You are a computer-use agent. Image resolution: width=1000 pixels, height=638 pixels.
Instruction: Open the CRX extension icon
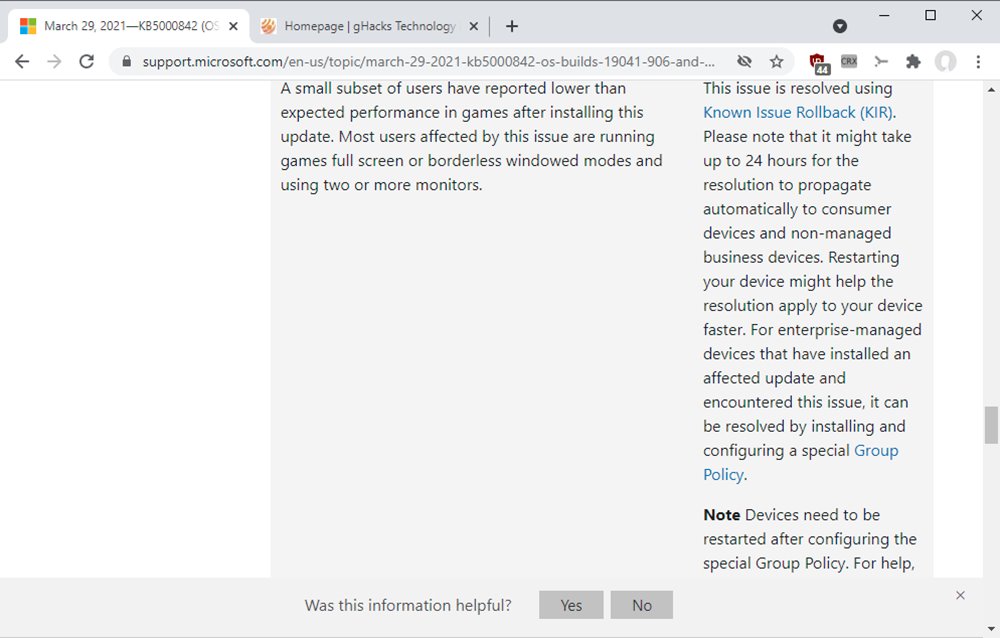pos(849,61)
